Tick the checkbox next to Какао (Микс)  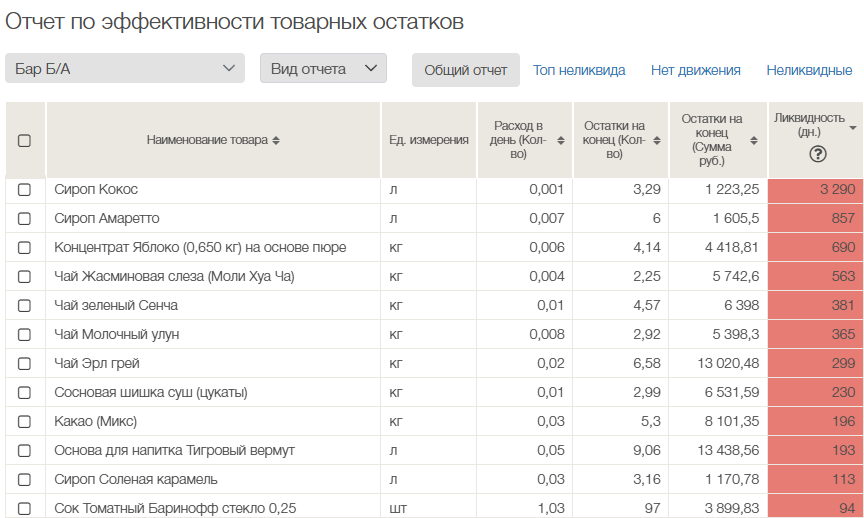[x=25, y=421]
